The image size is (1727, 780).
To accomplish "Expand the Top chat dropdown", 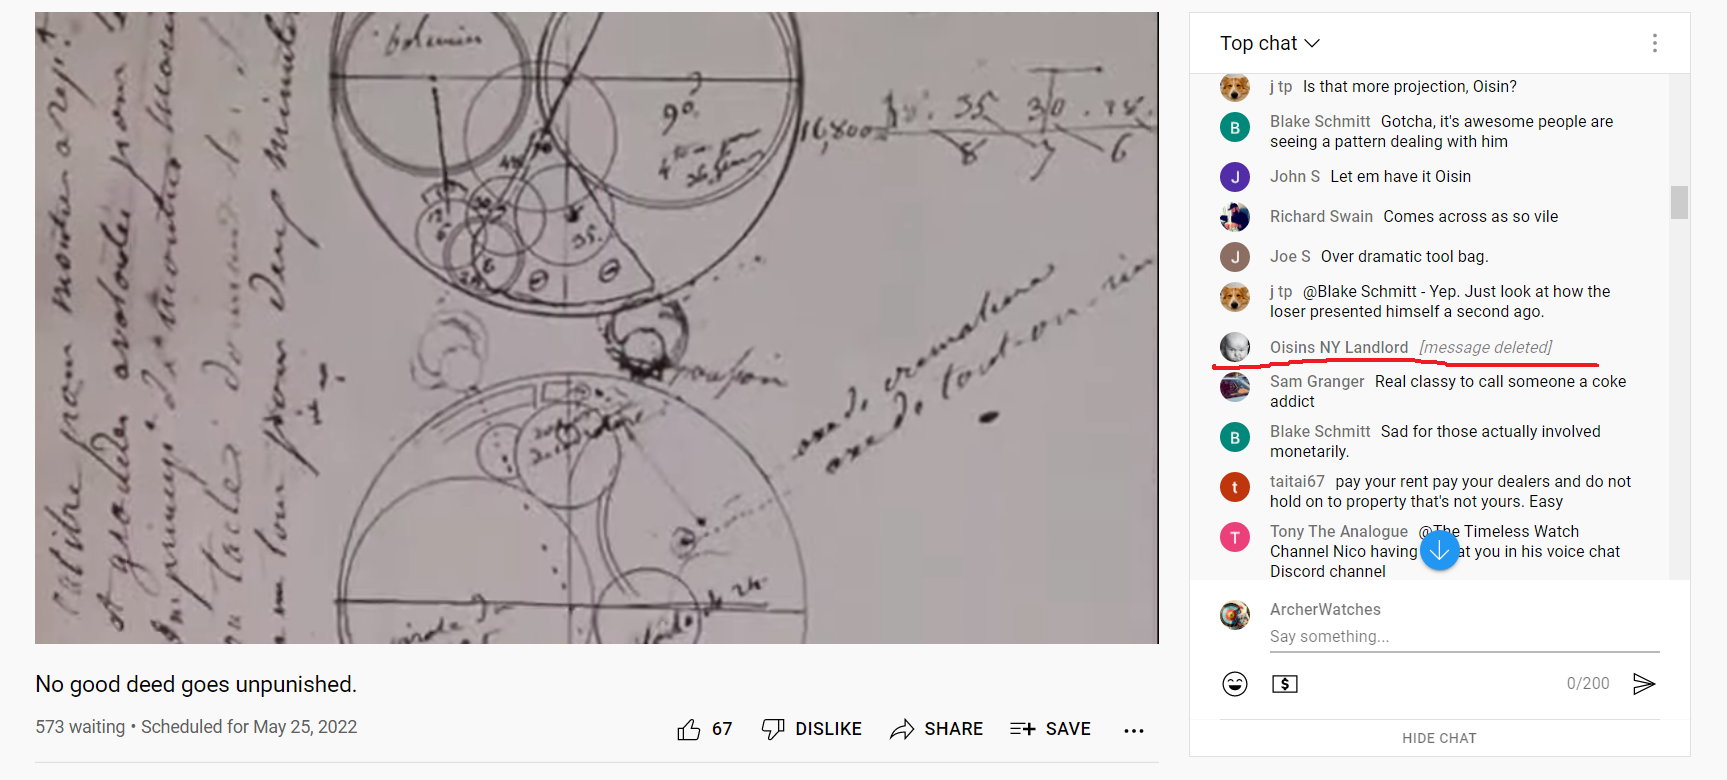I will tap(1270, 43).
